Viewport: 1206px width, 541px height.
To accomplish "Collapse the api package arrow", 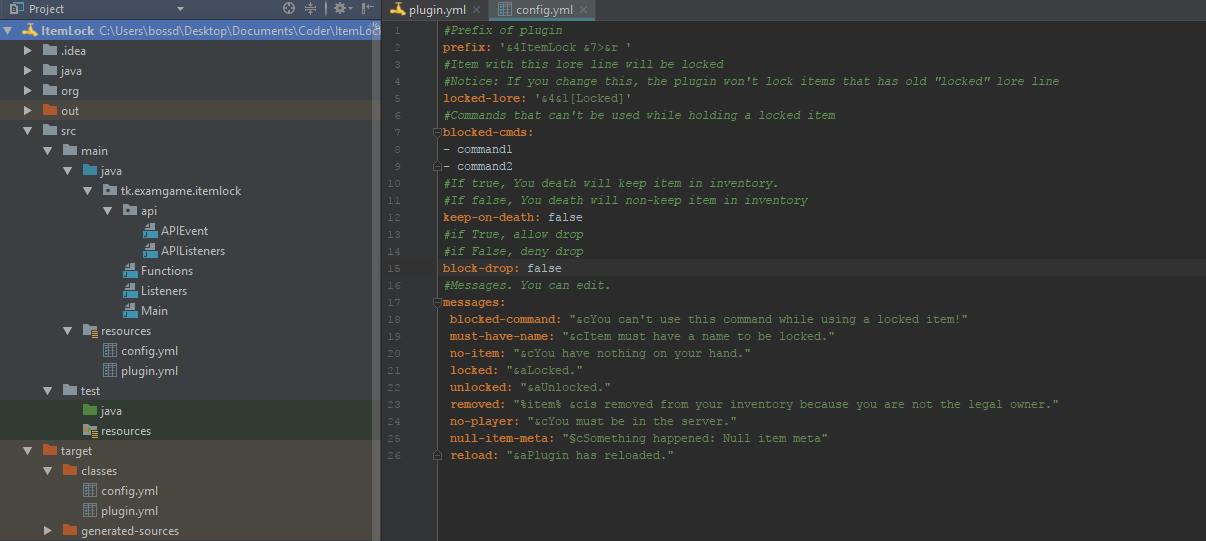I will 108,211.
